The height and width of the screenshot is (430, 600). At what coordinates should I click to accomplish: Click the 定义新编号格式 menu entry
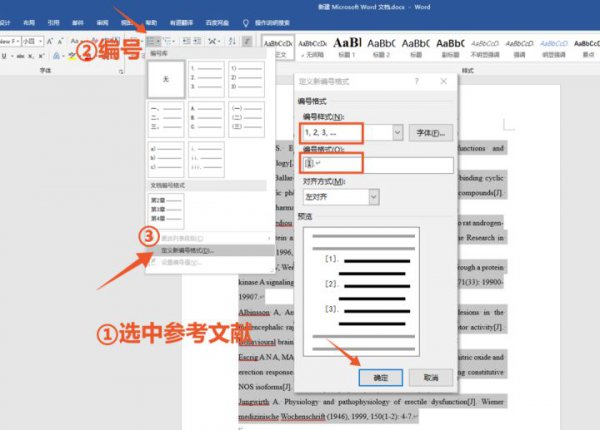pyautogui.click(x=190, y=250)
